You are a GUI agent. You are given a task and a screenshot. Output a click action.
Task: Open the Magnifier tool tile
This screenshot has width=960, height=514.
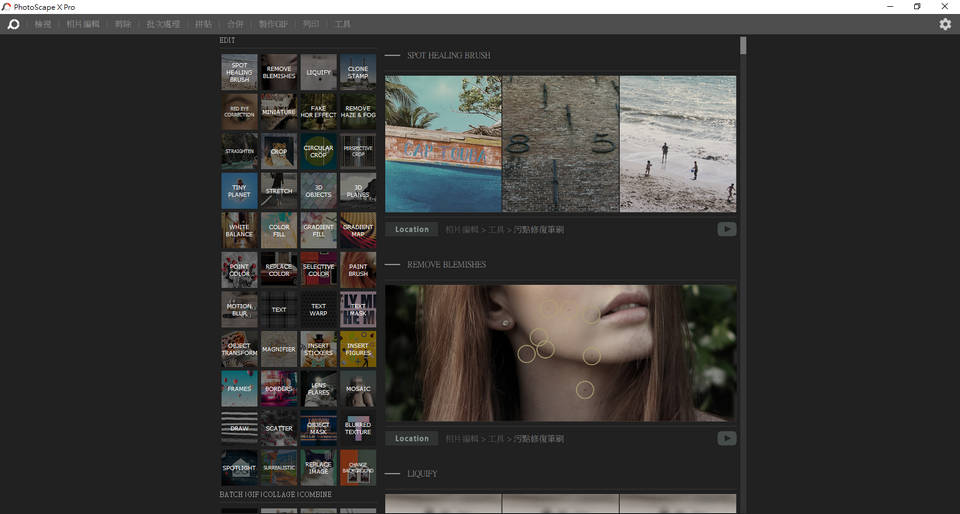[279, 349]
